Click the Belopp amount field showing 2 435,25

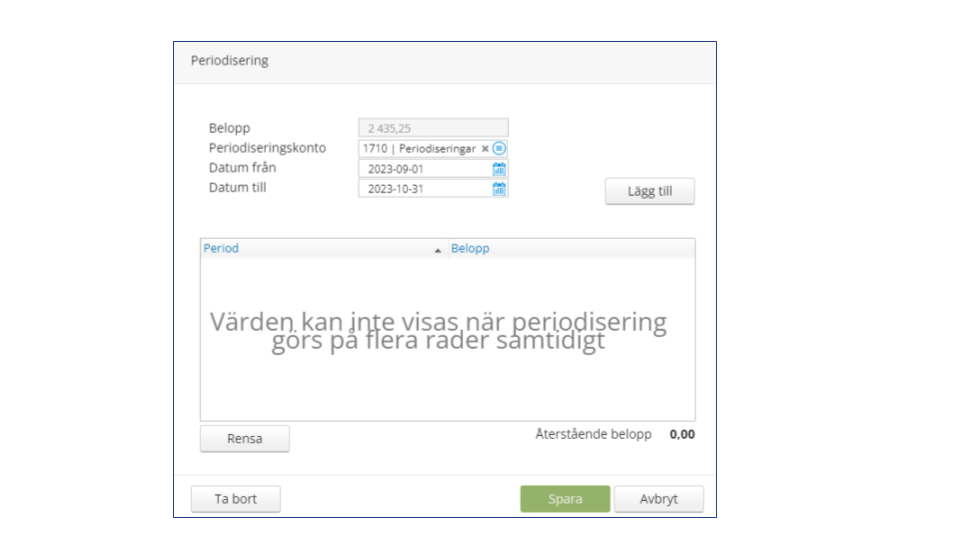(433, 128)
